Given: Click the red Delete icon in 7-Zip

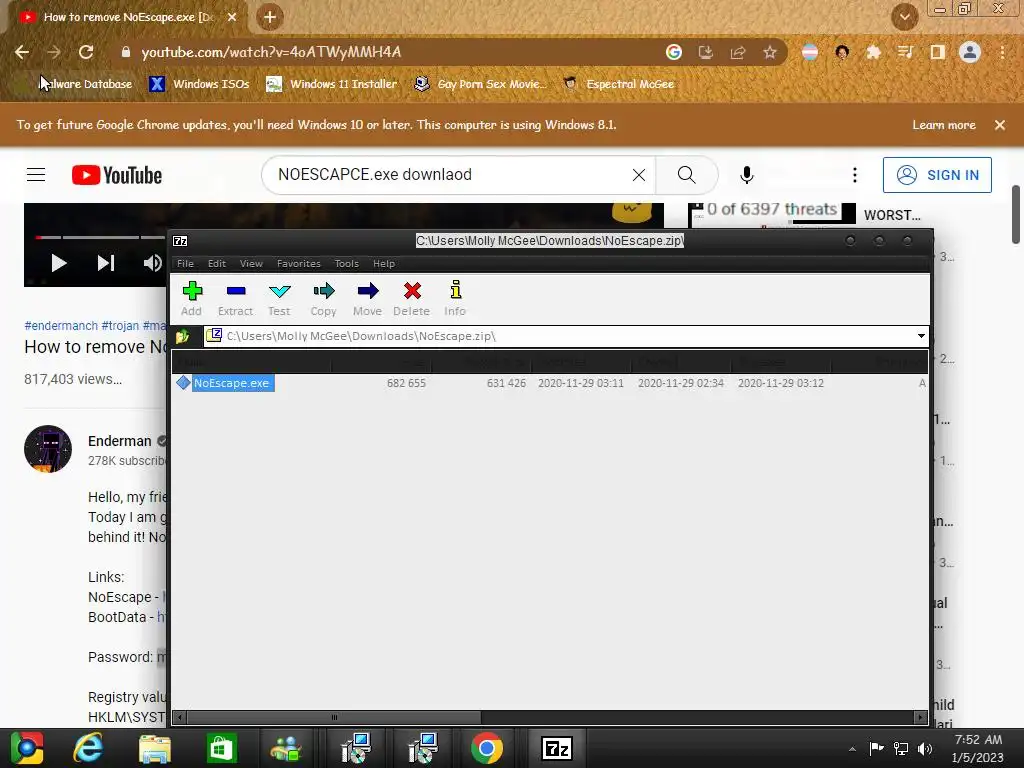Looking at the screenshot, I should pyautogui.click(x=411, y=298).
